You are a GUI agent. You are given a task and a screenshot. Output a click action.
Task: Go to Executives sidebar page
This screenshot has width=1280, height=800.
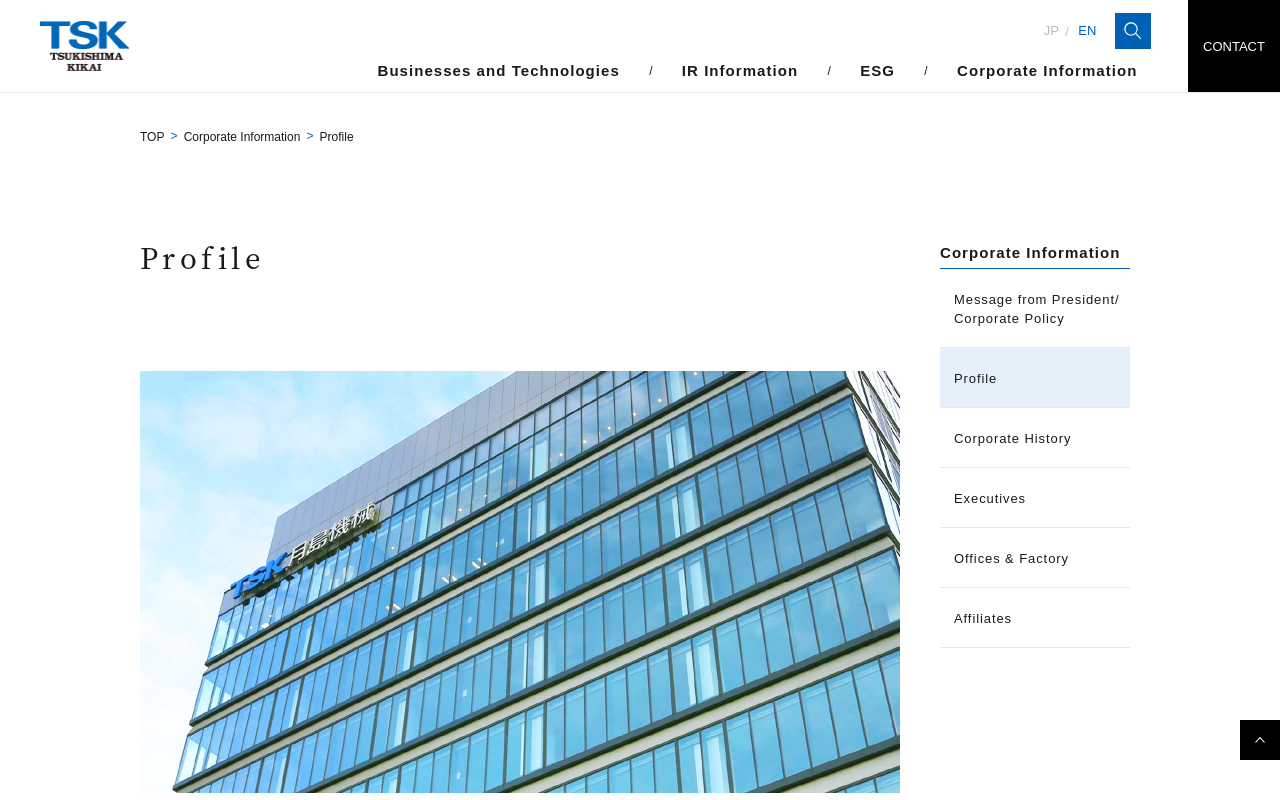[1035, 498]
